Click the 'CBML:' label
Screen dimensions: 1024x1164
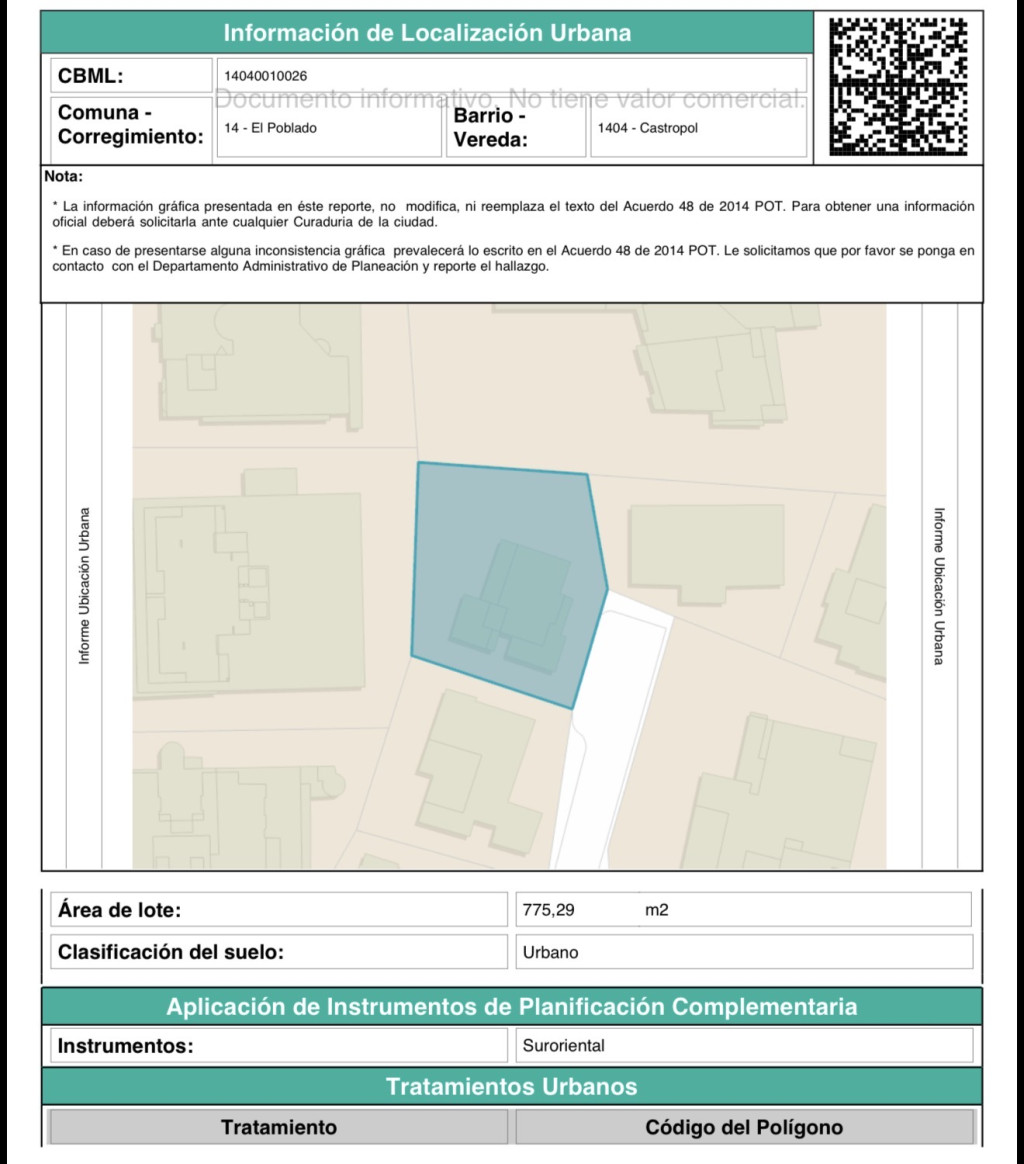pos(91,76)
